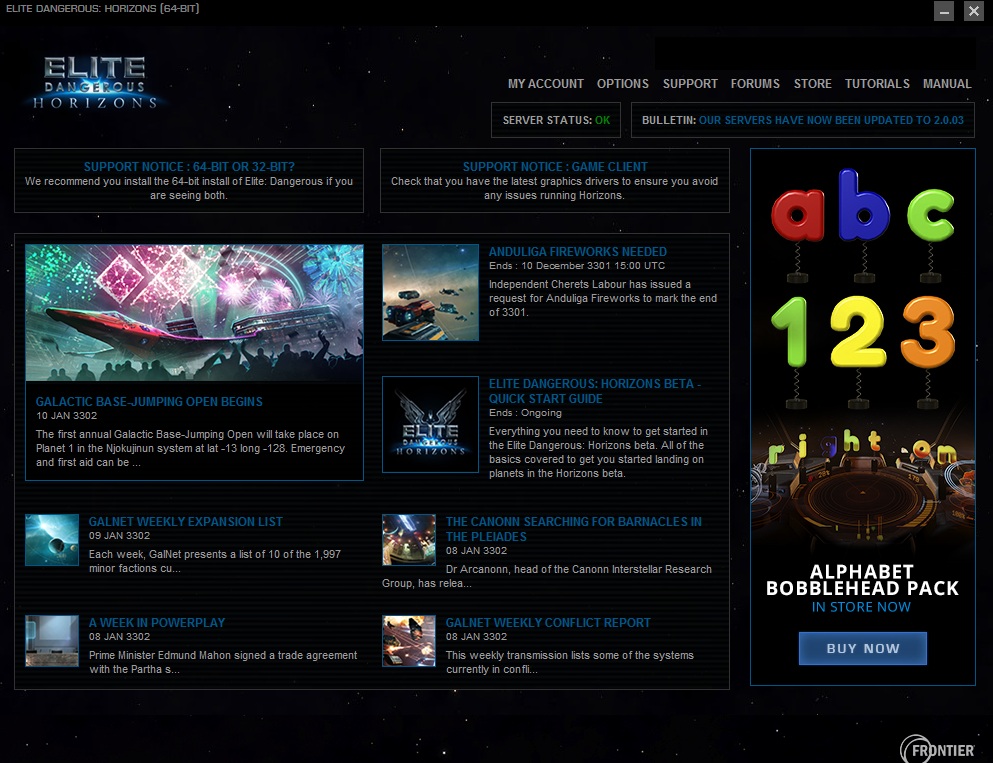
Task: Click the Alphabet Bobblehead Pack title
Action: tap(862, 580)
